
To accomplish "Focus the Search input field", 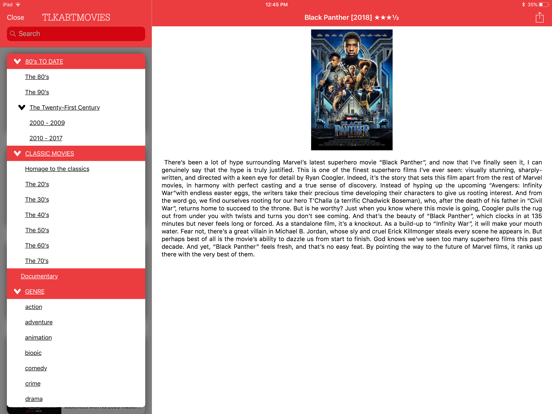I will pos(76,34).
